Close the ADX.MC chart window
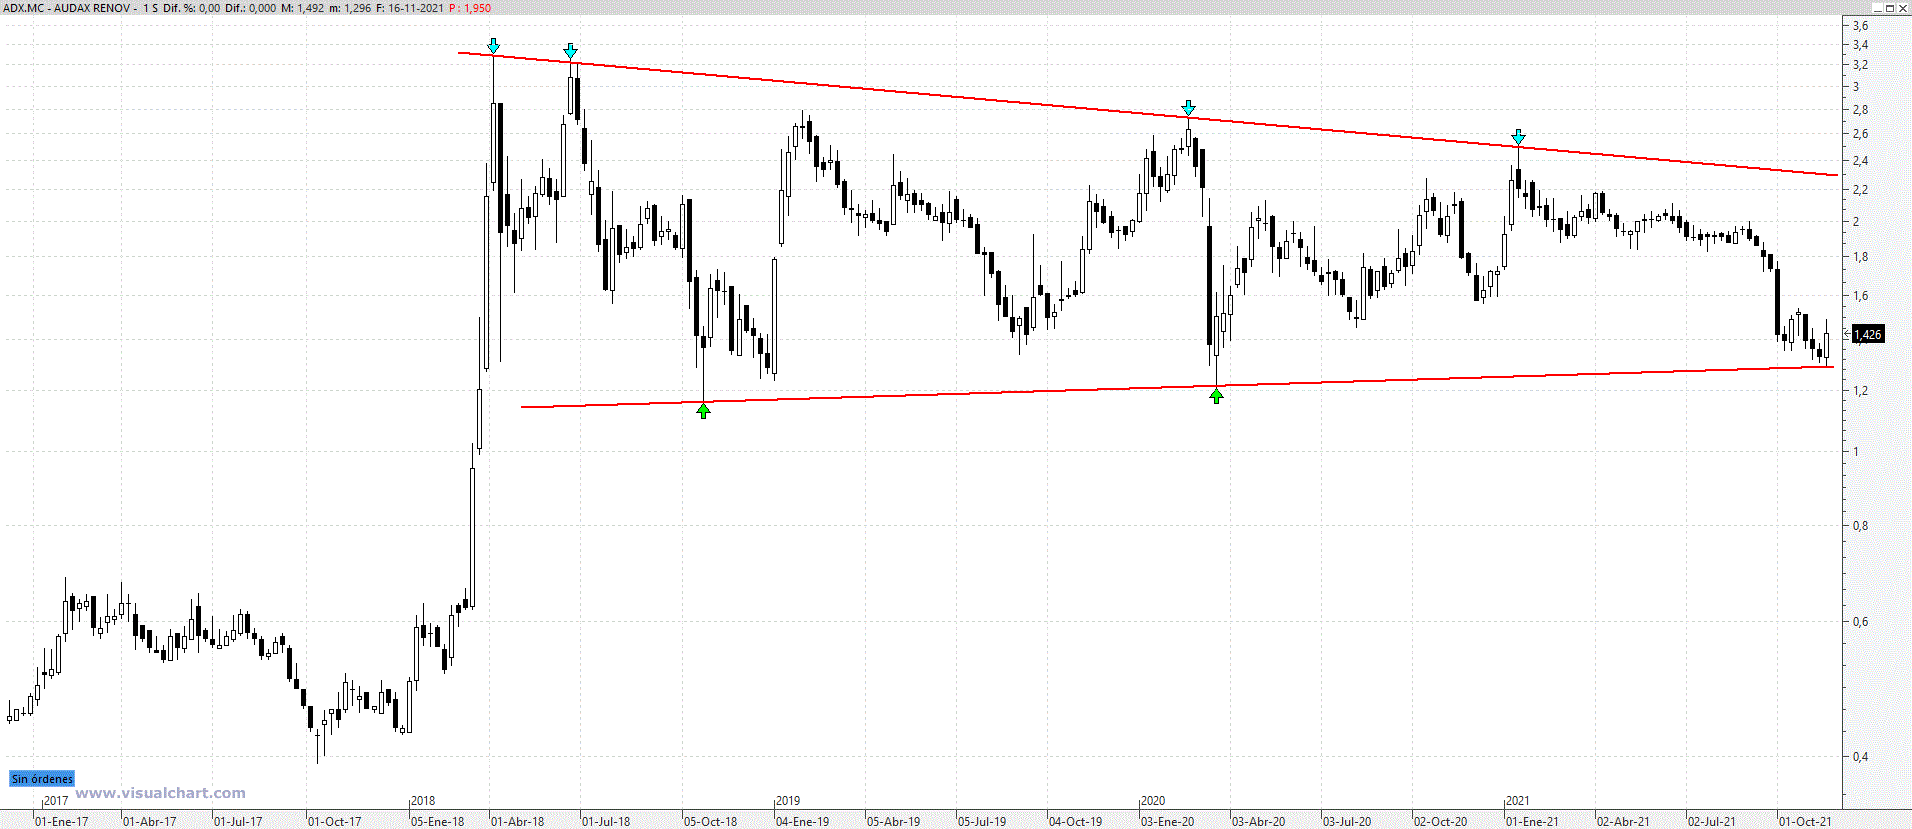Screen dimensions: 1912x829 [1903, 8]
